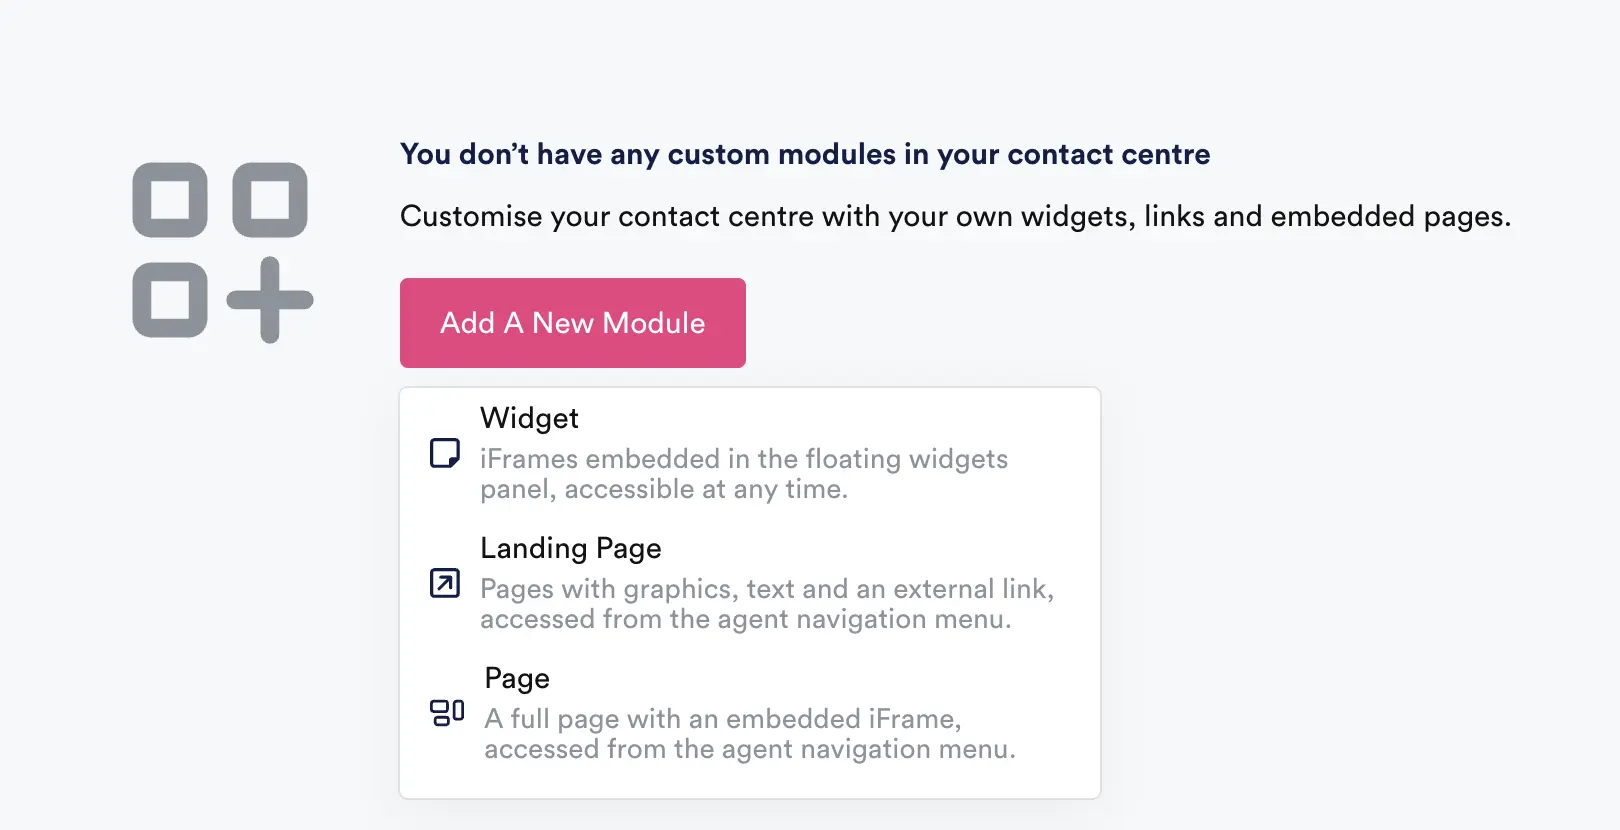Click the heading about missing custom modules
The height and width of the screenshot is (830, 1620).
pyautogui.click(x=804, y=154)
